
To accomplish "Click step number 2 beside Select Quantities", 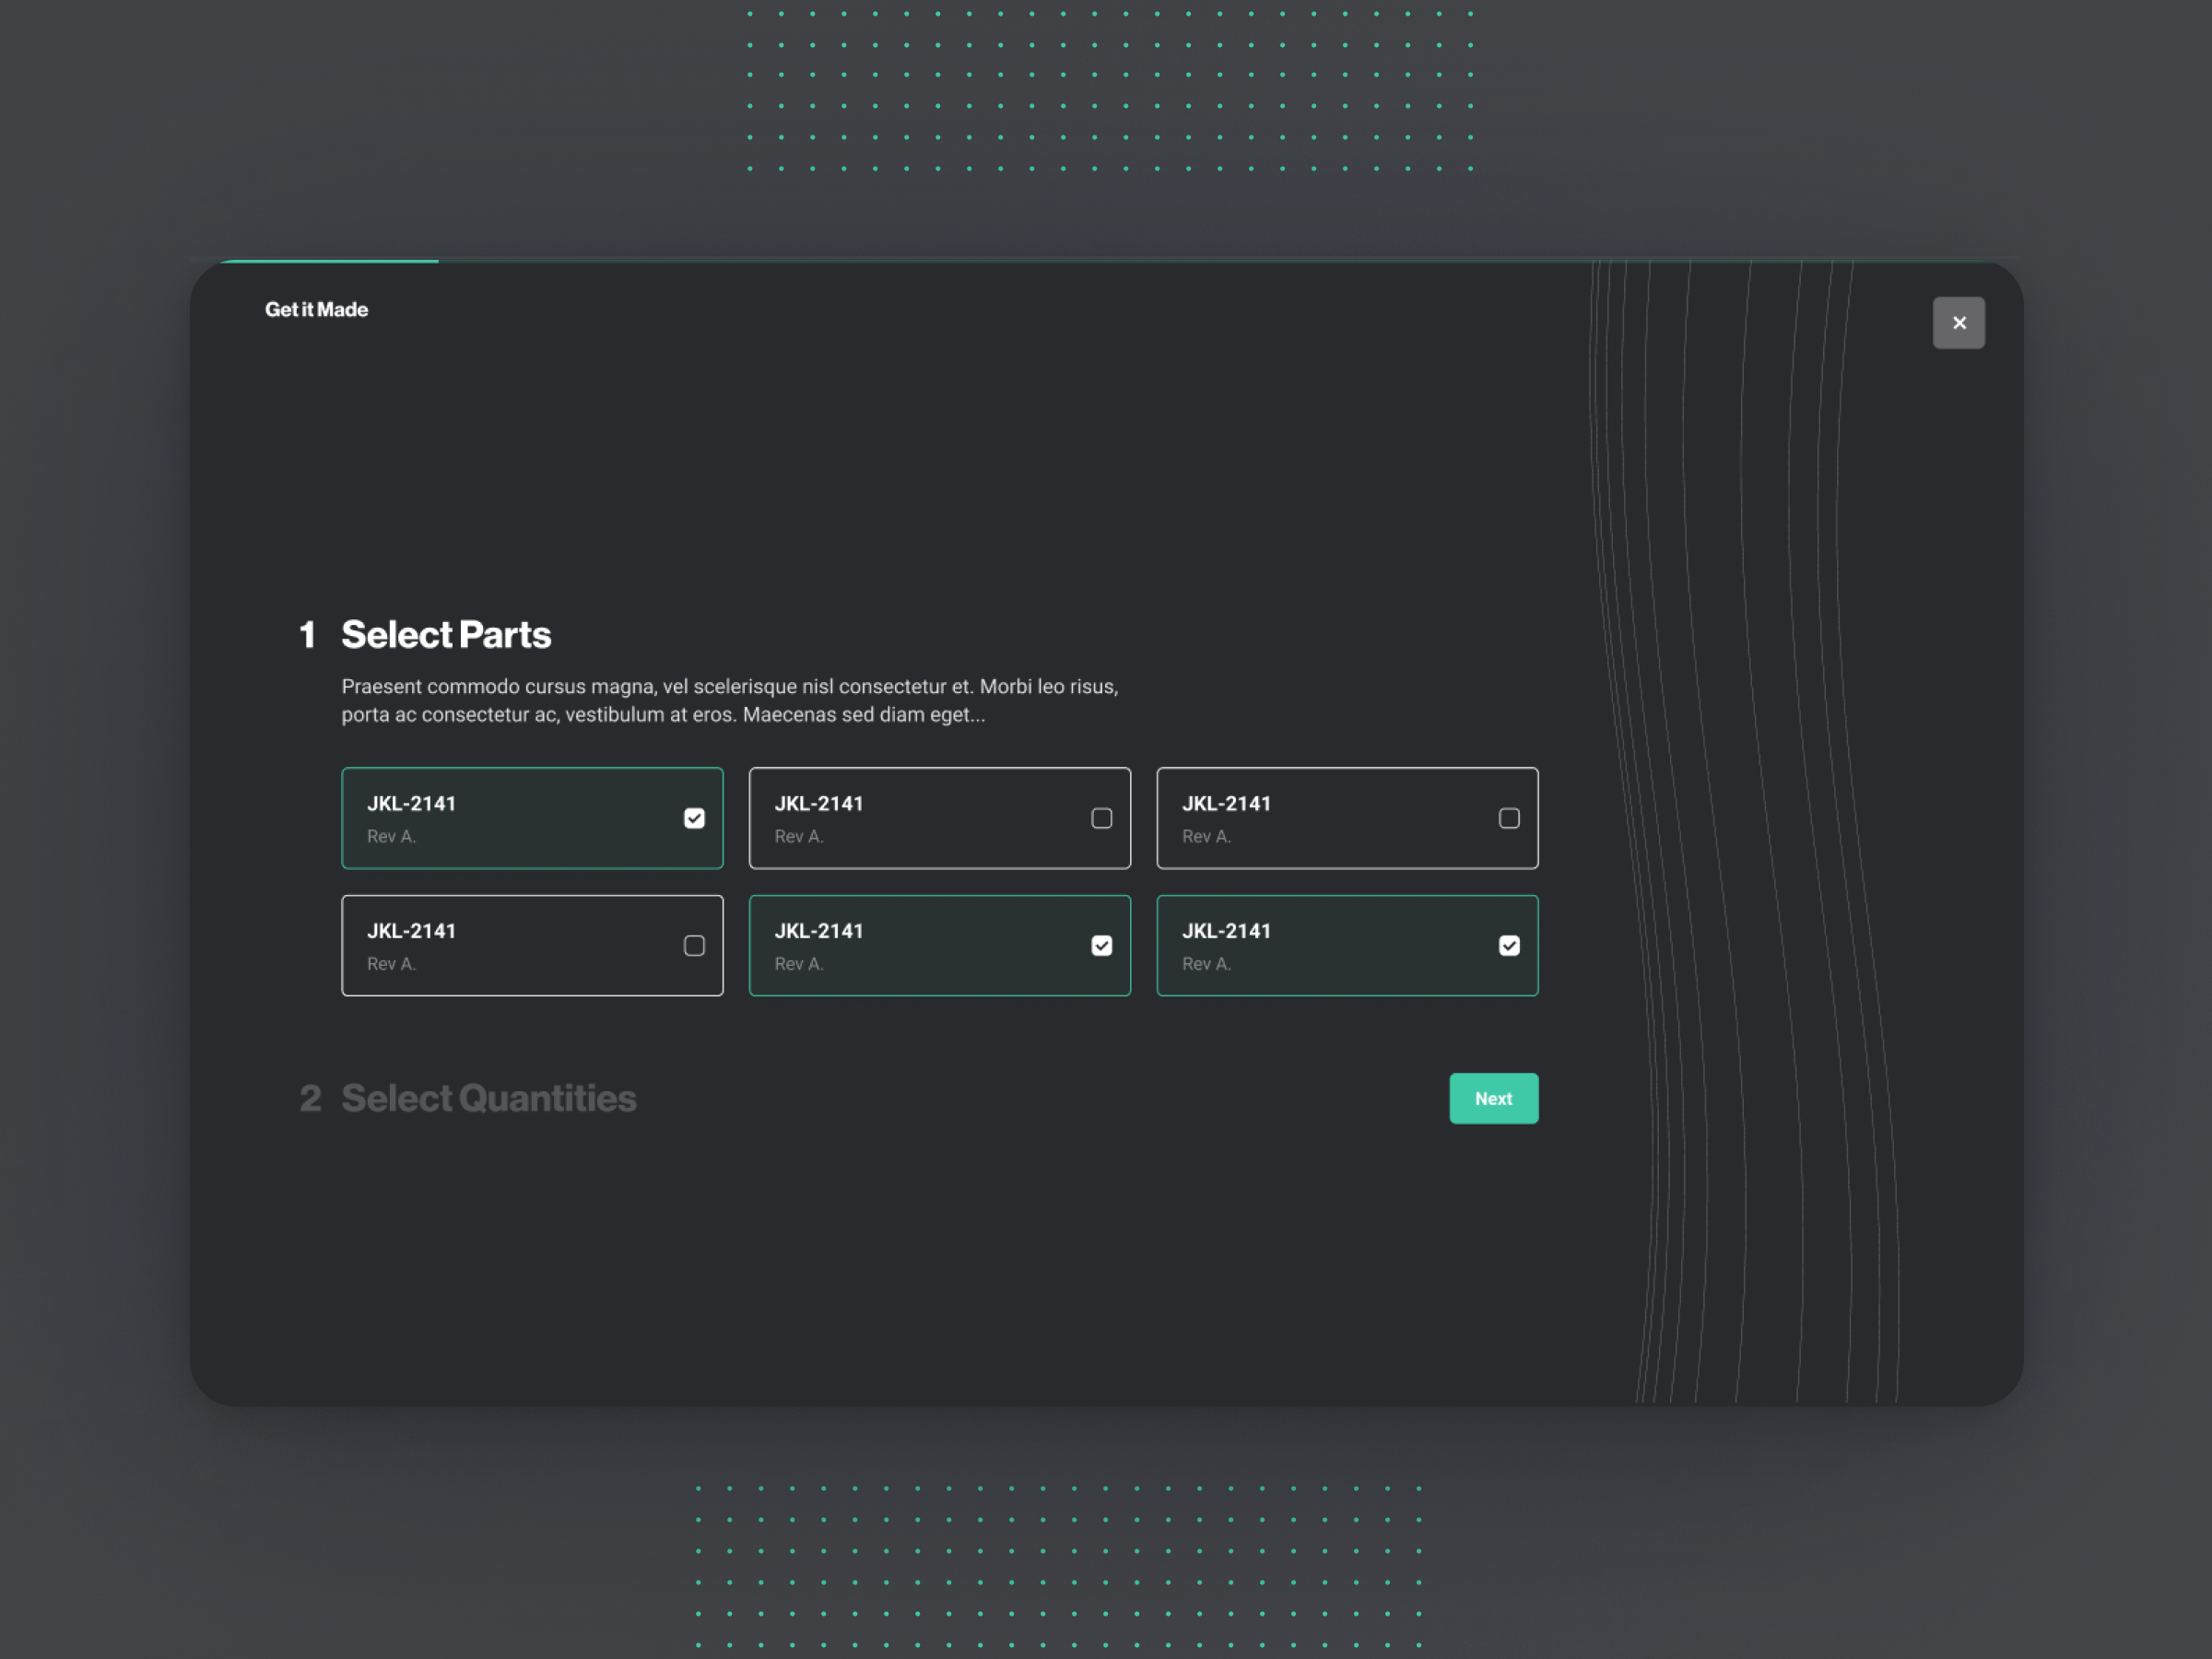I will [310, 1098].
